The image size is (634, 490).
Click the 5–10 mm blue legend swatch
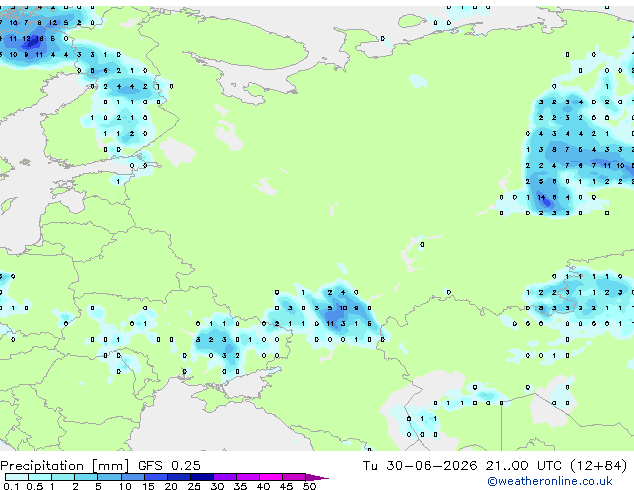pos(109,477)
